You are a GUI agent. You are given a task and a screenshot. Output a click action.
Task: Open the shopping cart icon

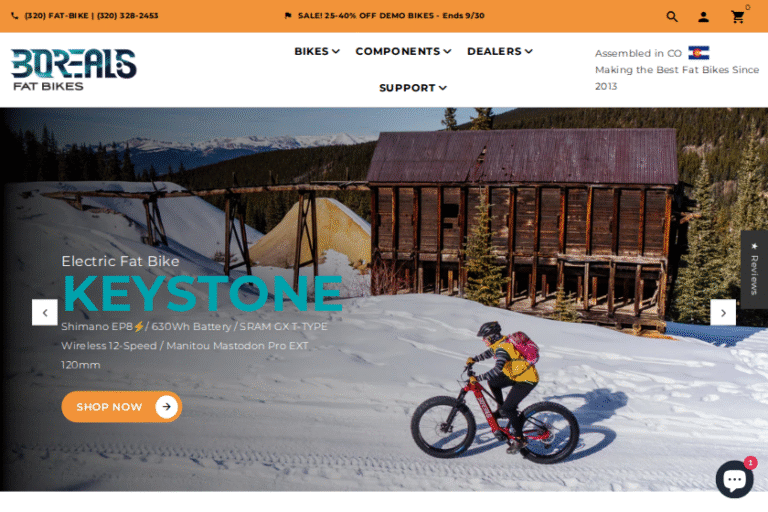point(738,17)
